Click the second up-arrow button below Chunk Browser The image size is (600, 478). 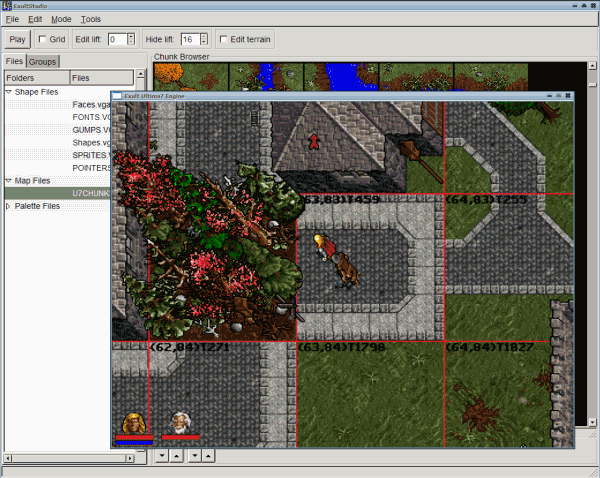208,455
